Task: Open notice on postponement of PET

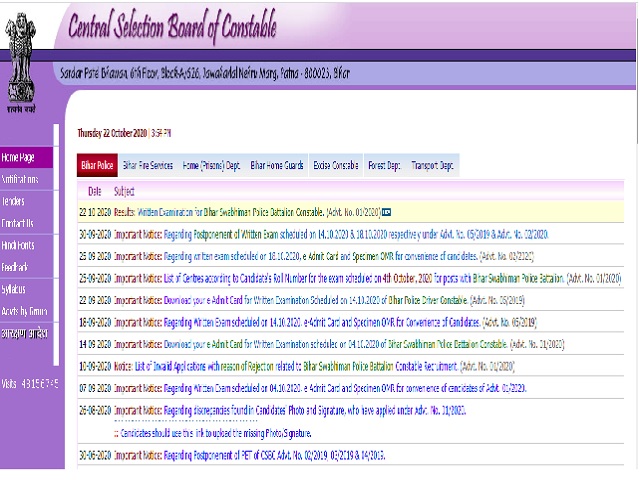Action: click(x=249, y=456)
